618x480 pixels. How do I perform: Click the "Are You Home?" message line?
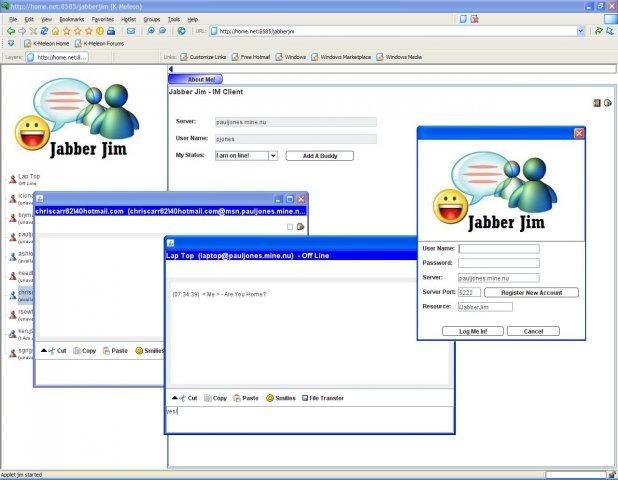click(x=219, y=294)
